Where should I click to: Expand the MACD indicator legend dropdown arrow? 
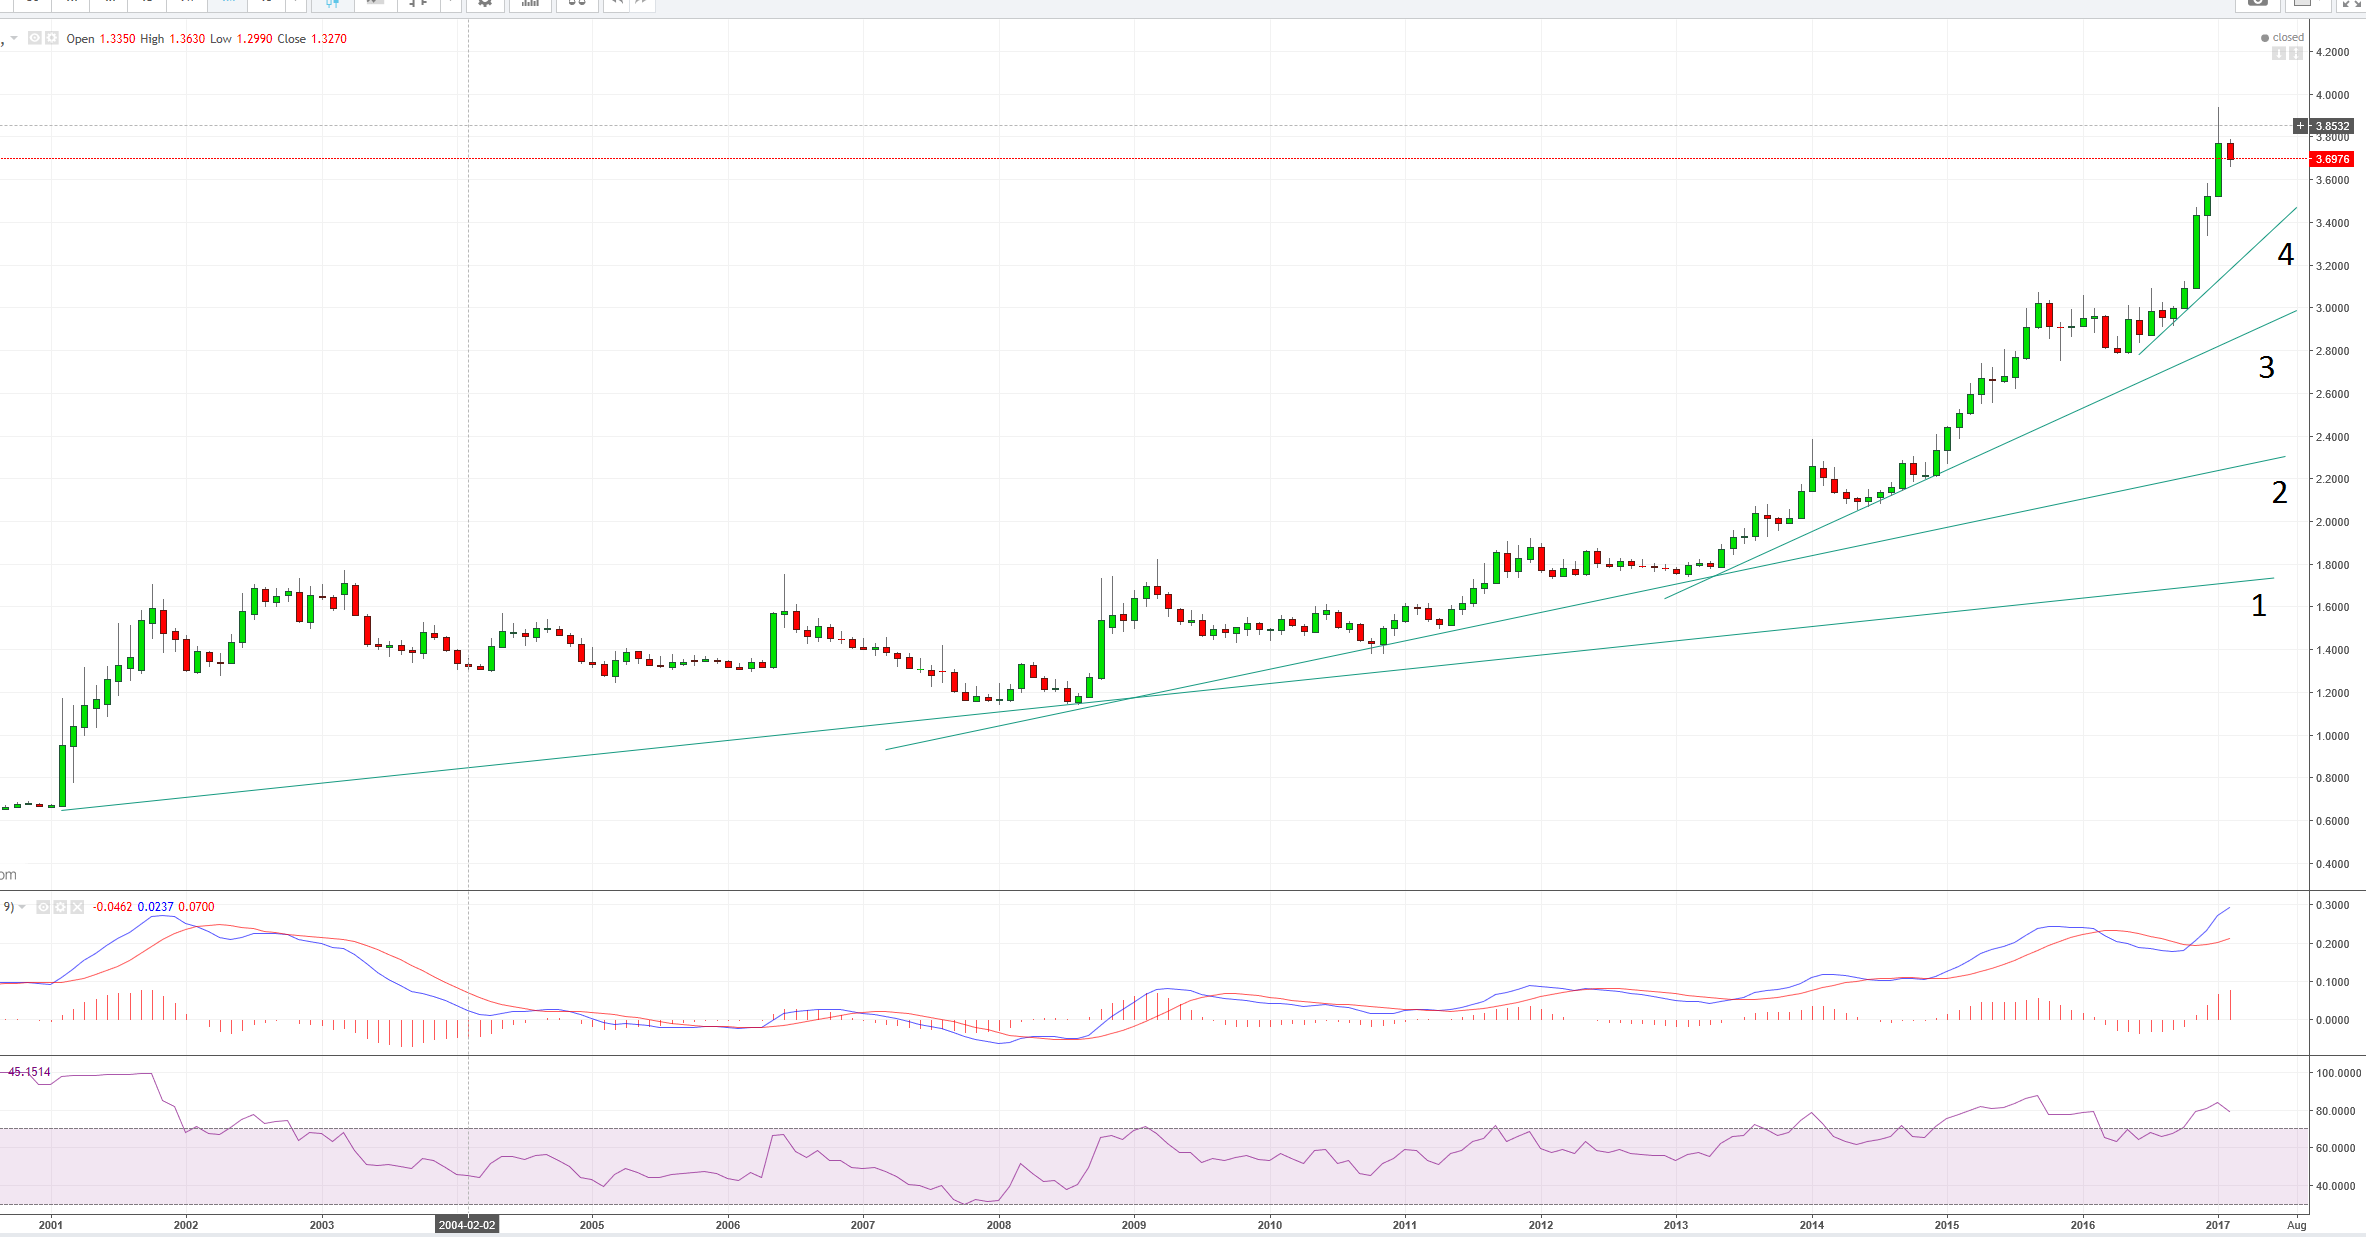point(22,907)
